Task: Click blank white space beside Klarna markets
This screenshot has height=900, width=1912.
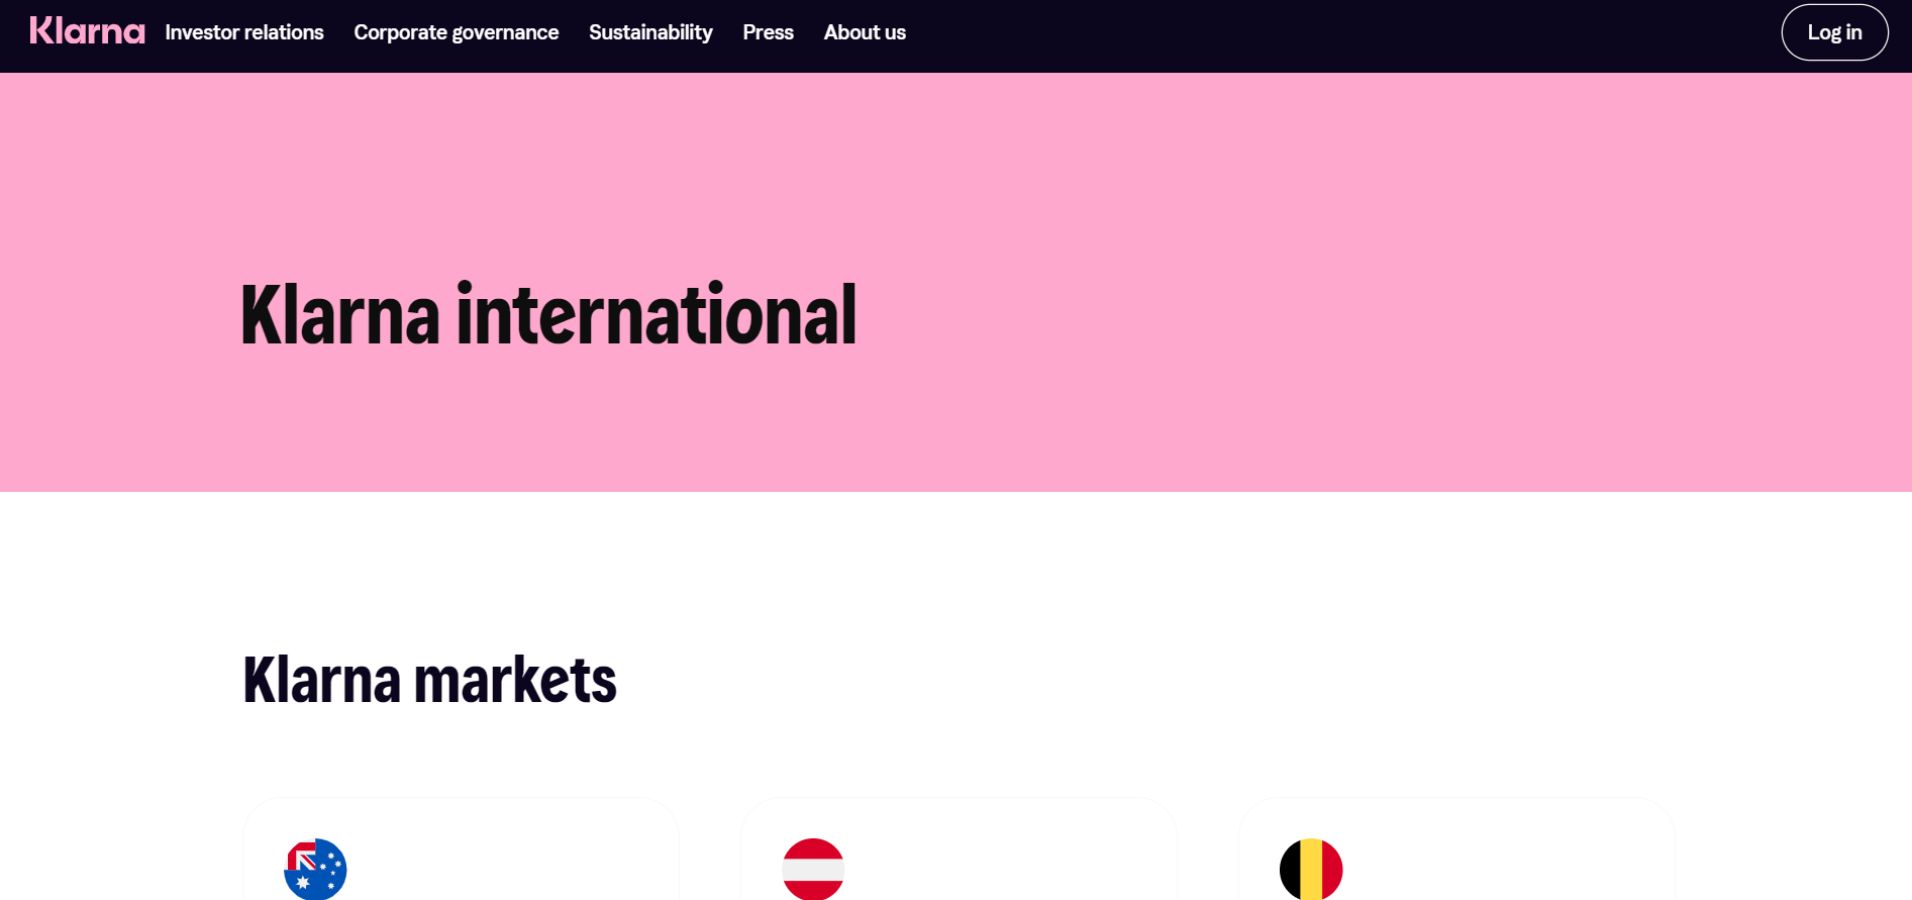Action: (x=1200, y=680)
